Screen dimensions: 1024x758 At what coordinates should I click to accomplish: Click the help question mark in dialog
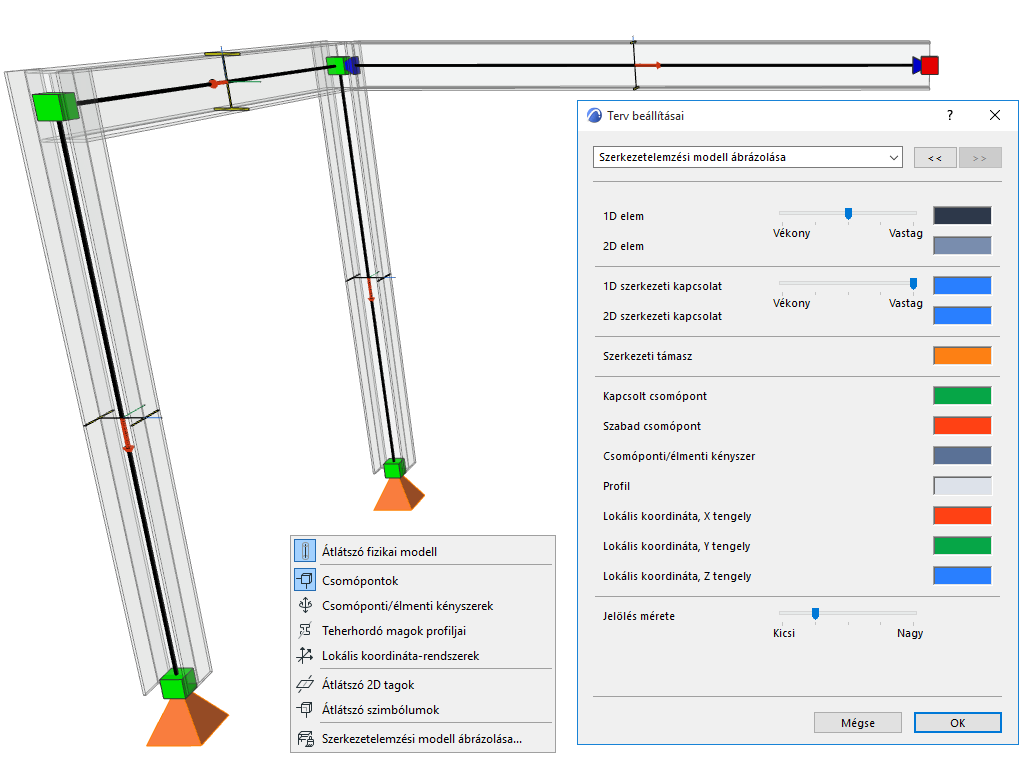[950, 115]
